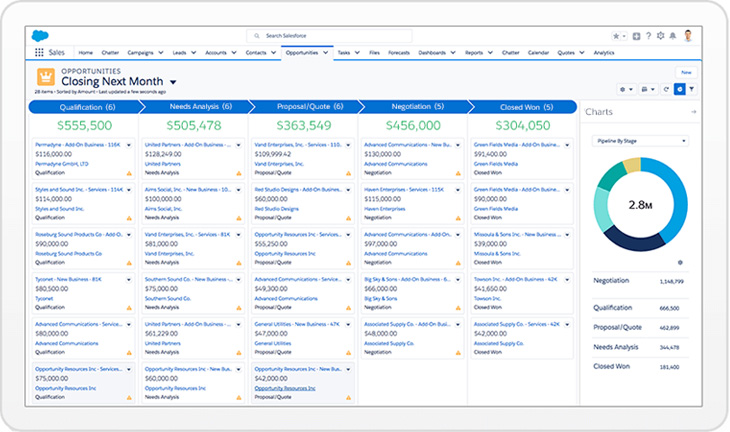Open chart settings gear below donut

680,263
